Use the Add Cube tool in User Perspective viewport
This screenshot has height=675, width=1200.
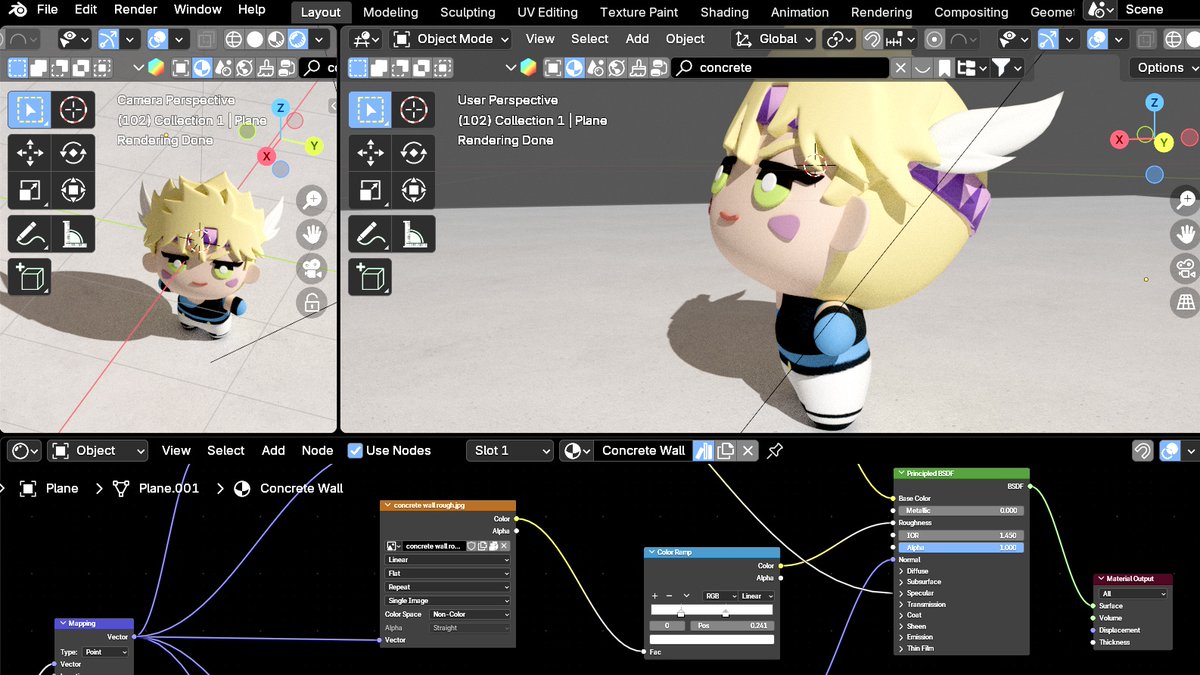pyautogui.click(x=370, y=278)
